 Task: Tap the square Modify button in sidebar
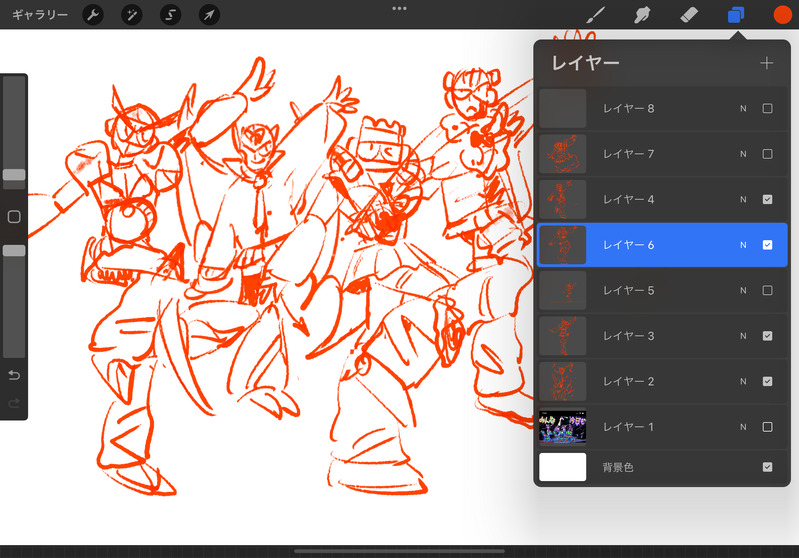click(14, 217)
